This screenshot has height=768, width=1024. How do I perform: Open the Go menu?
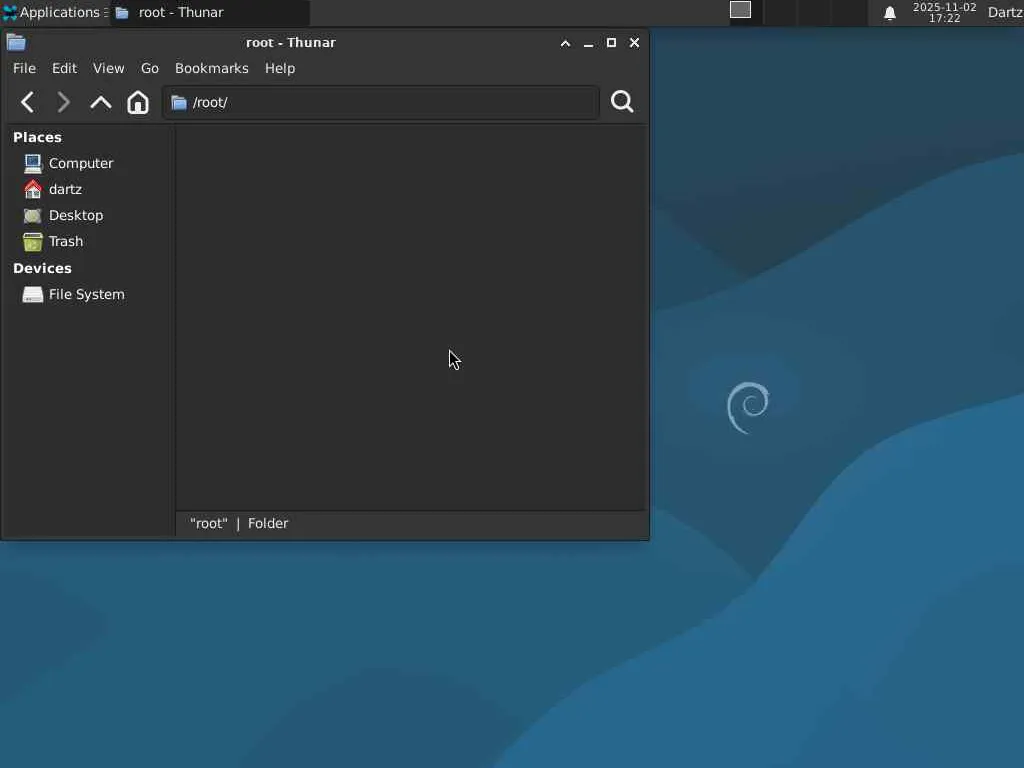(x=150, y=69)
